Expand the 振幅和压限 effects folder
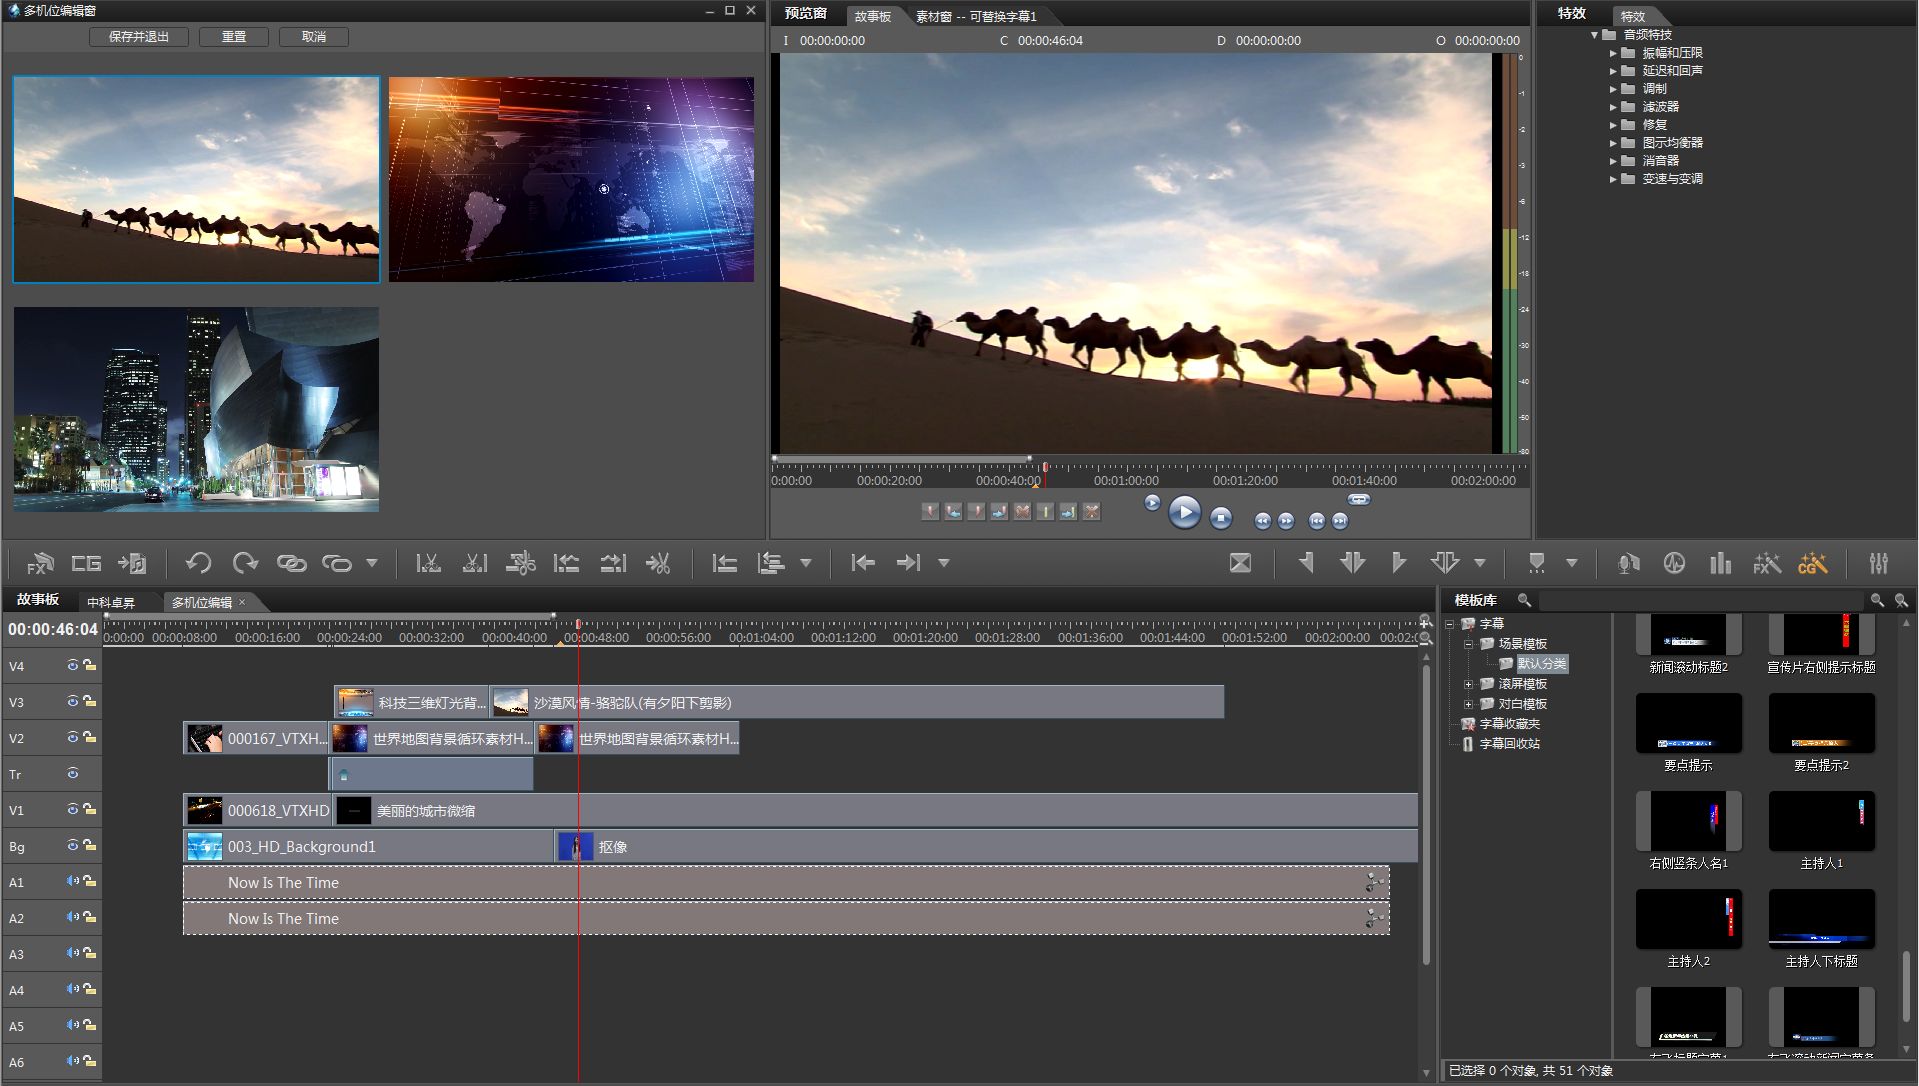This screenshot has width=1919, height=1086. point(1613,53)
